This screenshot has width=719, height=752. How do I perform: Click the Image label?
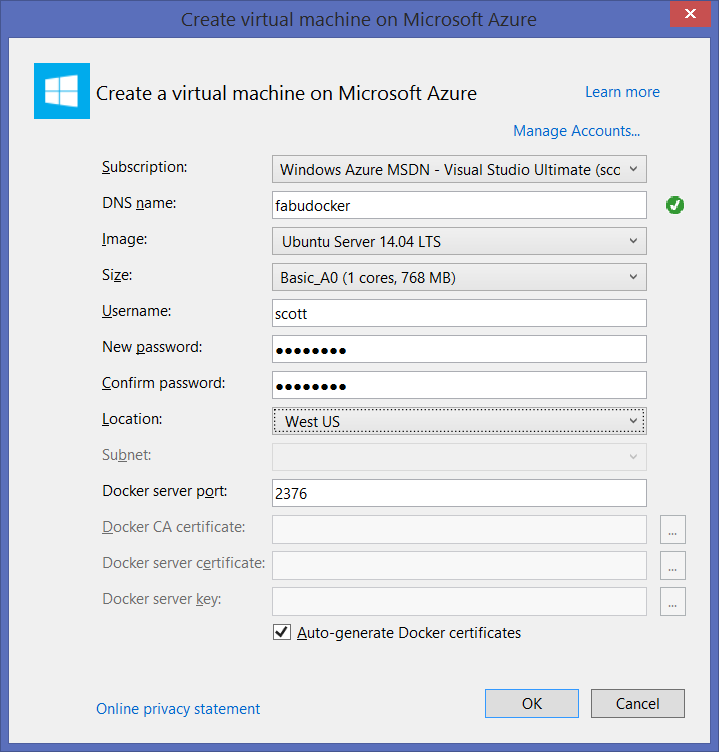tap(124, 239)
